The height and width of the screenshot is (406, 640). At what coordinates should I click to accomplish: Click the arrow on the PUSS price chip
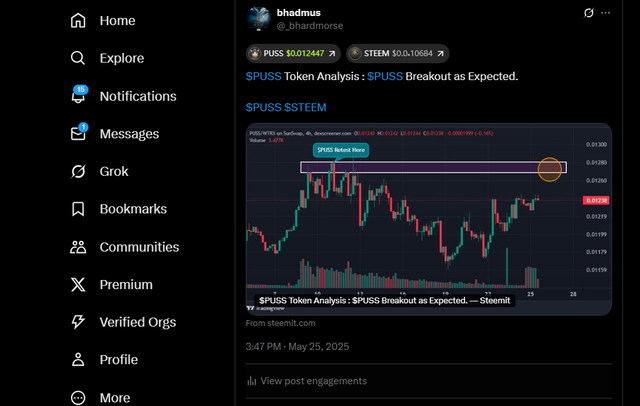pyautogui.click(x=332, y=53)
